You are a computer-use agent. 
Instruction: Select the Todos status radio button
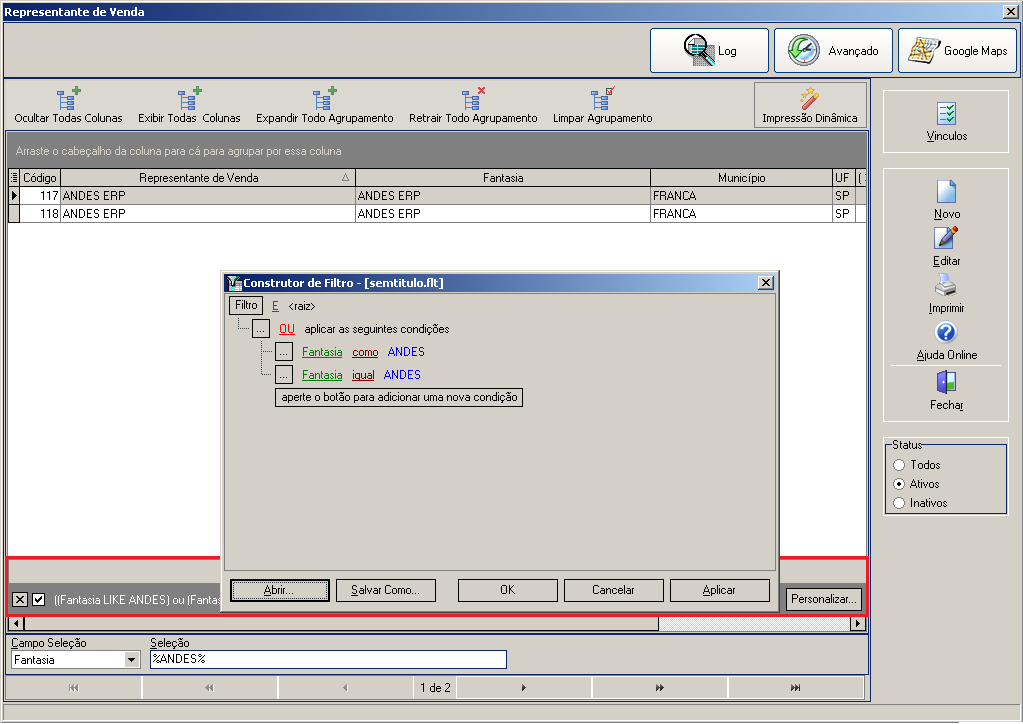(x=899, y=465)
